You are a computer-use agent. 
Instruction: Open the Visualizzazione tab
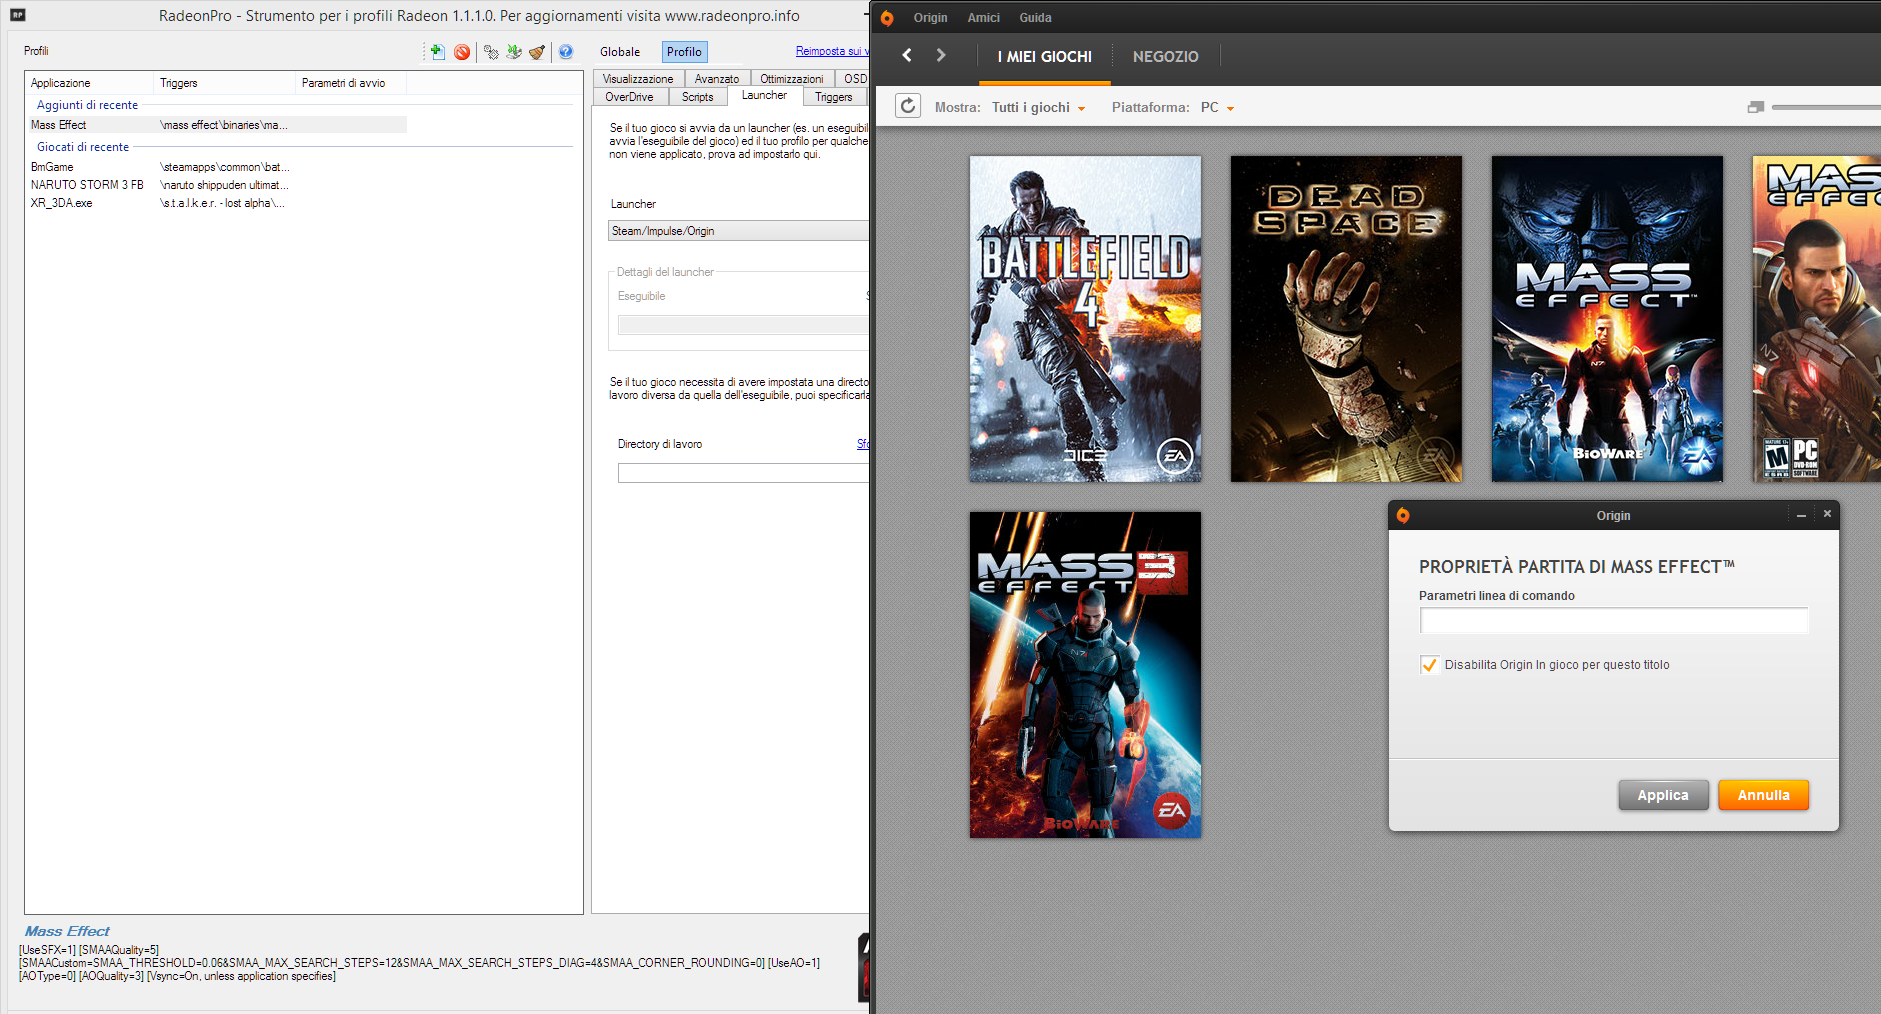(x=638, y=79)
